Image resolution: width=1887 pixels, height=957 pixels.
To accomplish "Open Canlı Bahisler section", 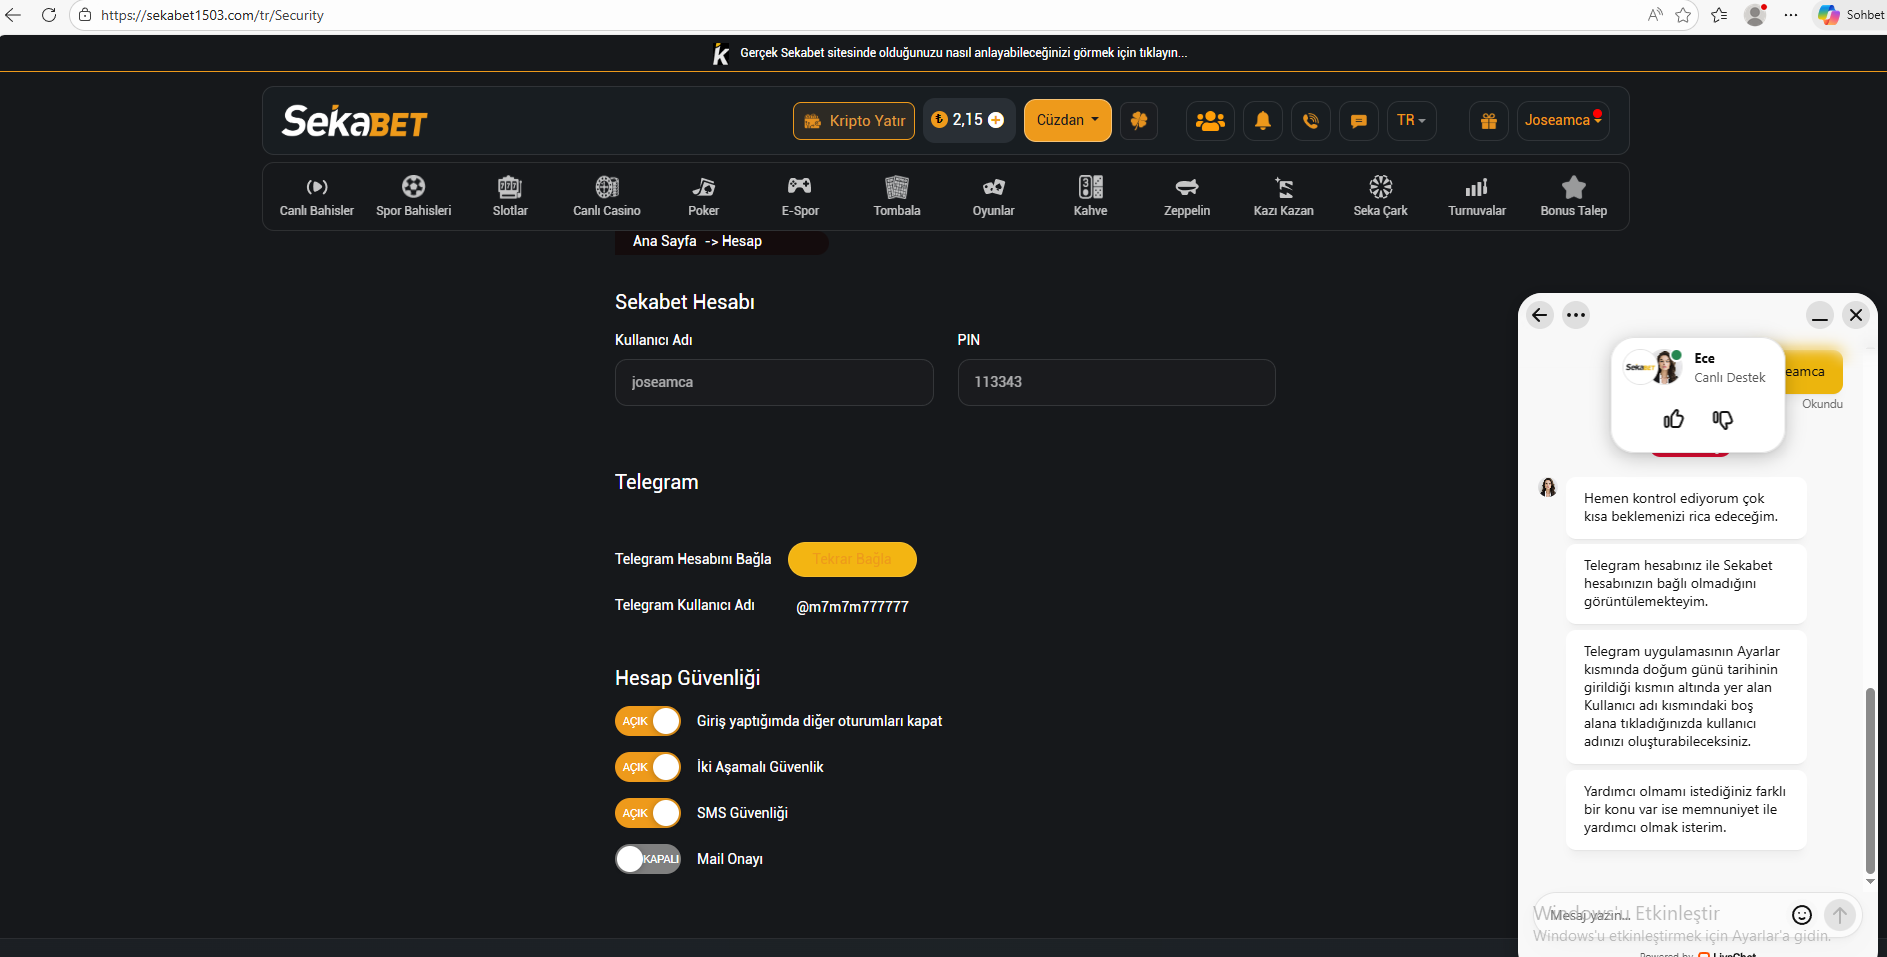I will coord(317,197).
